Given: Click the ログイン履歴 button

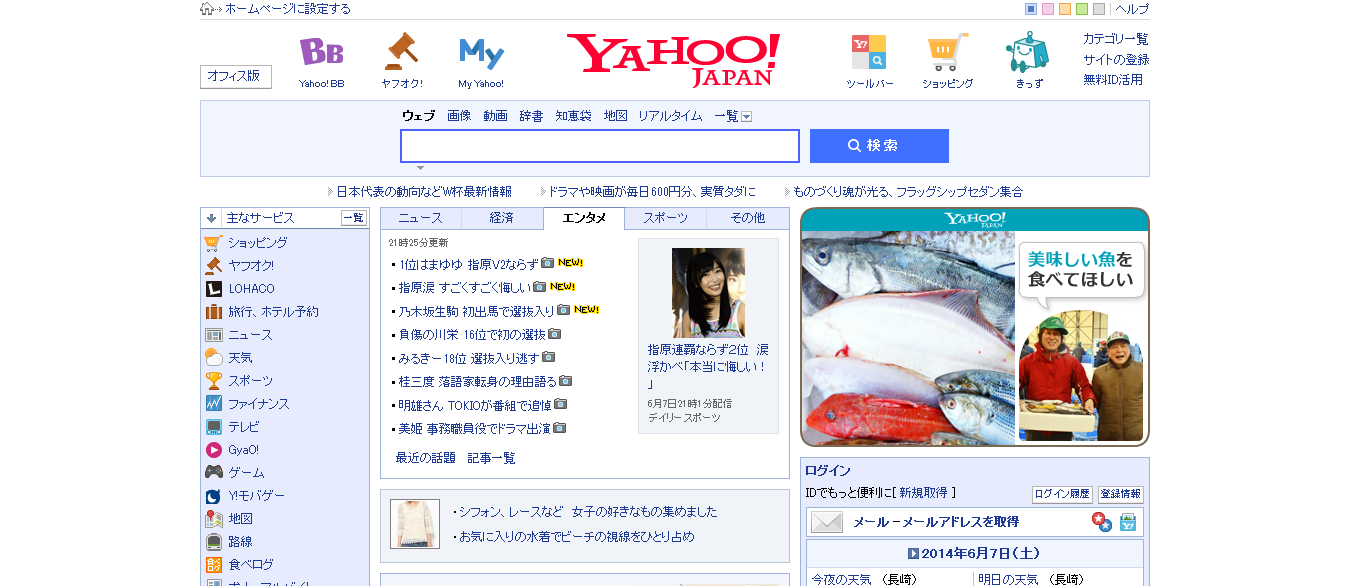Looking at the screenshot, I should click(x=1062, y=494).
